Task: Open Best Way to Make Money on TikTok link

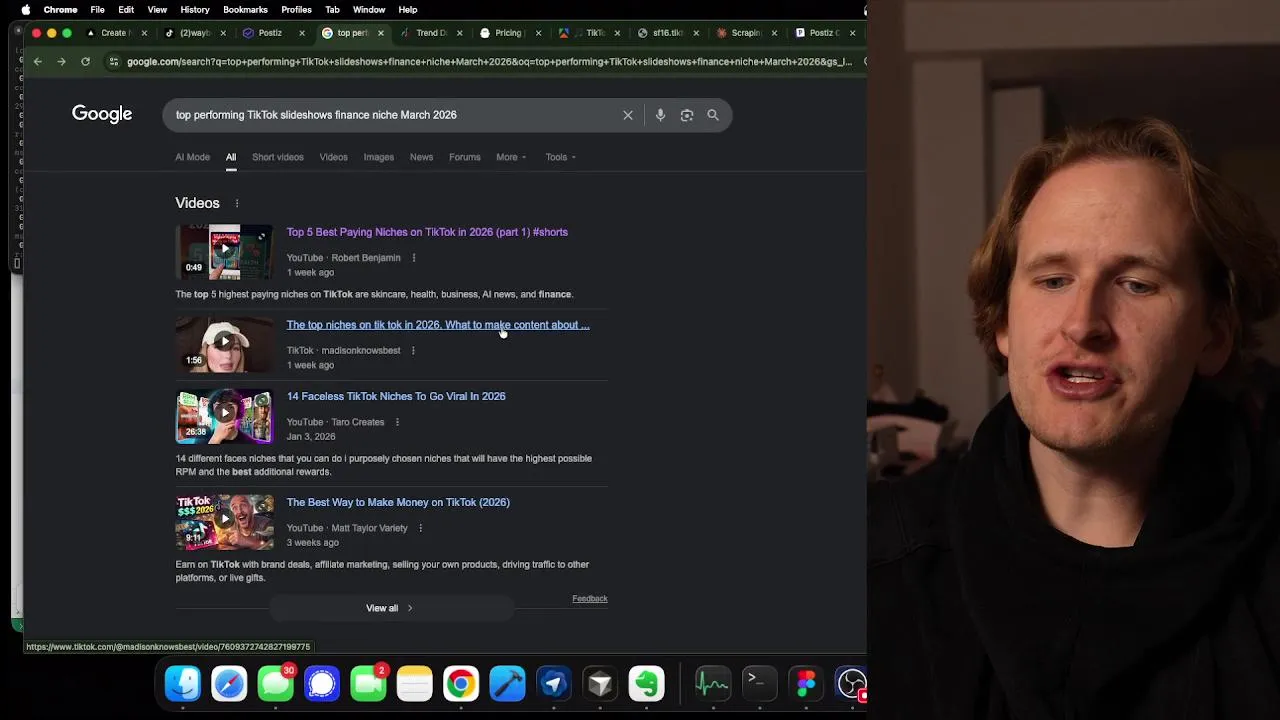Action: click(x=398, y=502)
